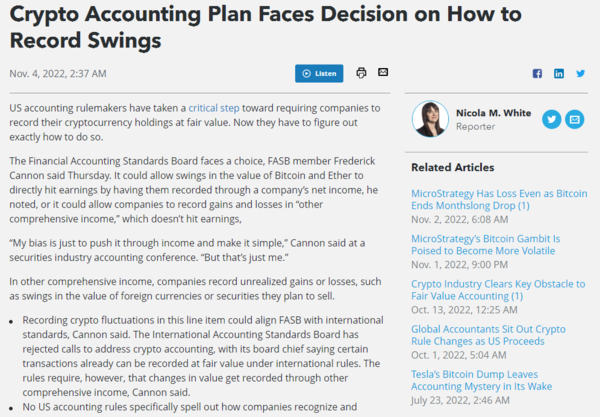Share the article on Facebook
Screen dimensions: 600x417
537,74
